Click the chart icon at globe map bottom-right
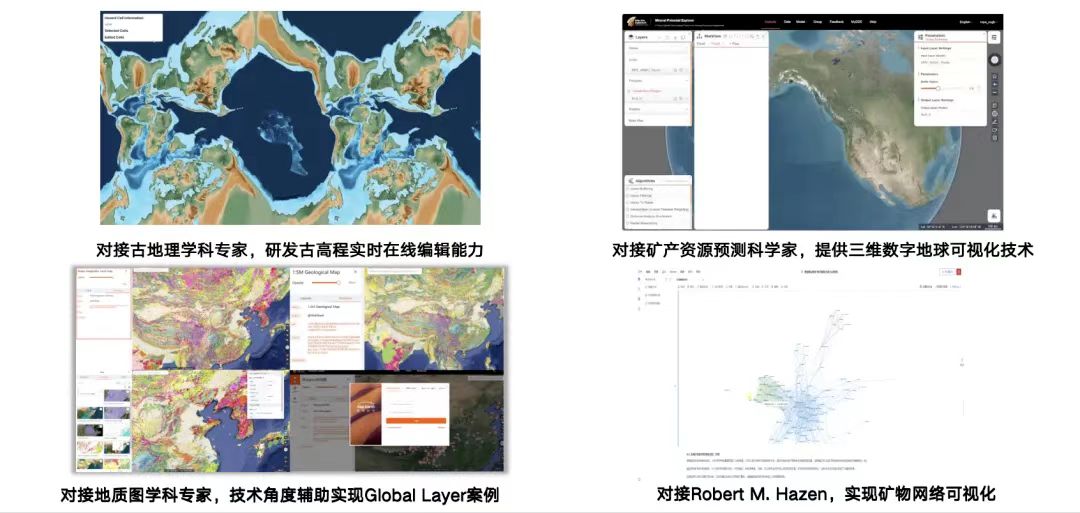1080x513 pixels. pos(994,215)
